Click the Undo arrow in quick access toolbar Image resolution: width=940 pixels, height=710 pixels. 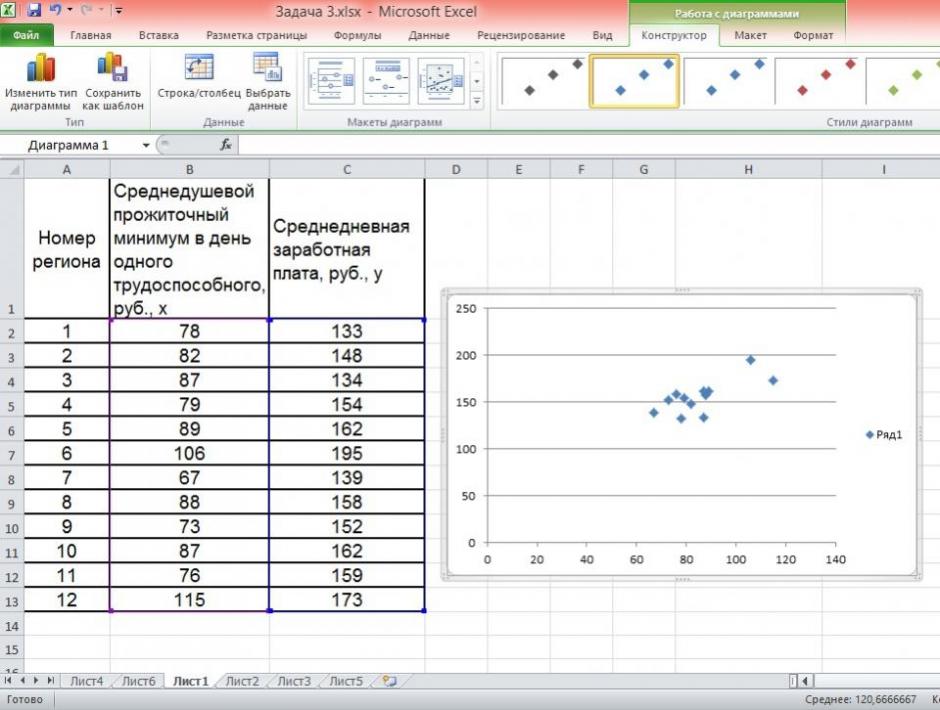point(56,11)
